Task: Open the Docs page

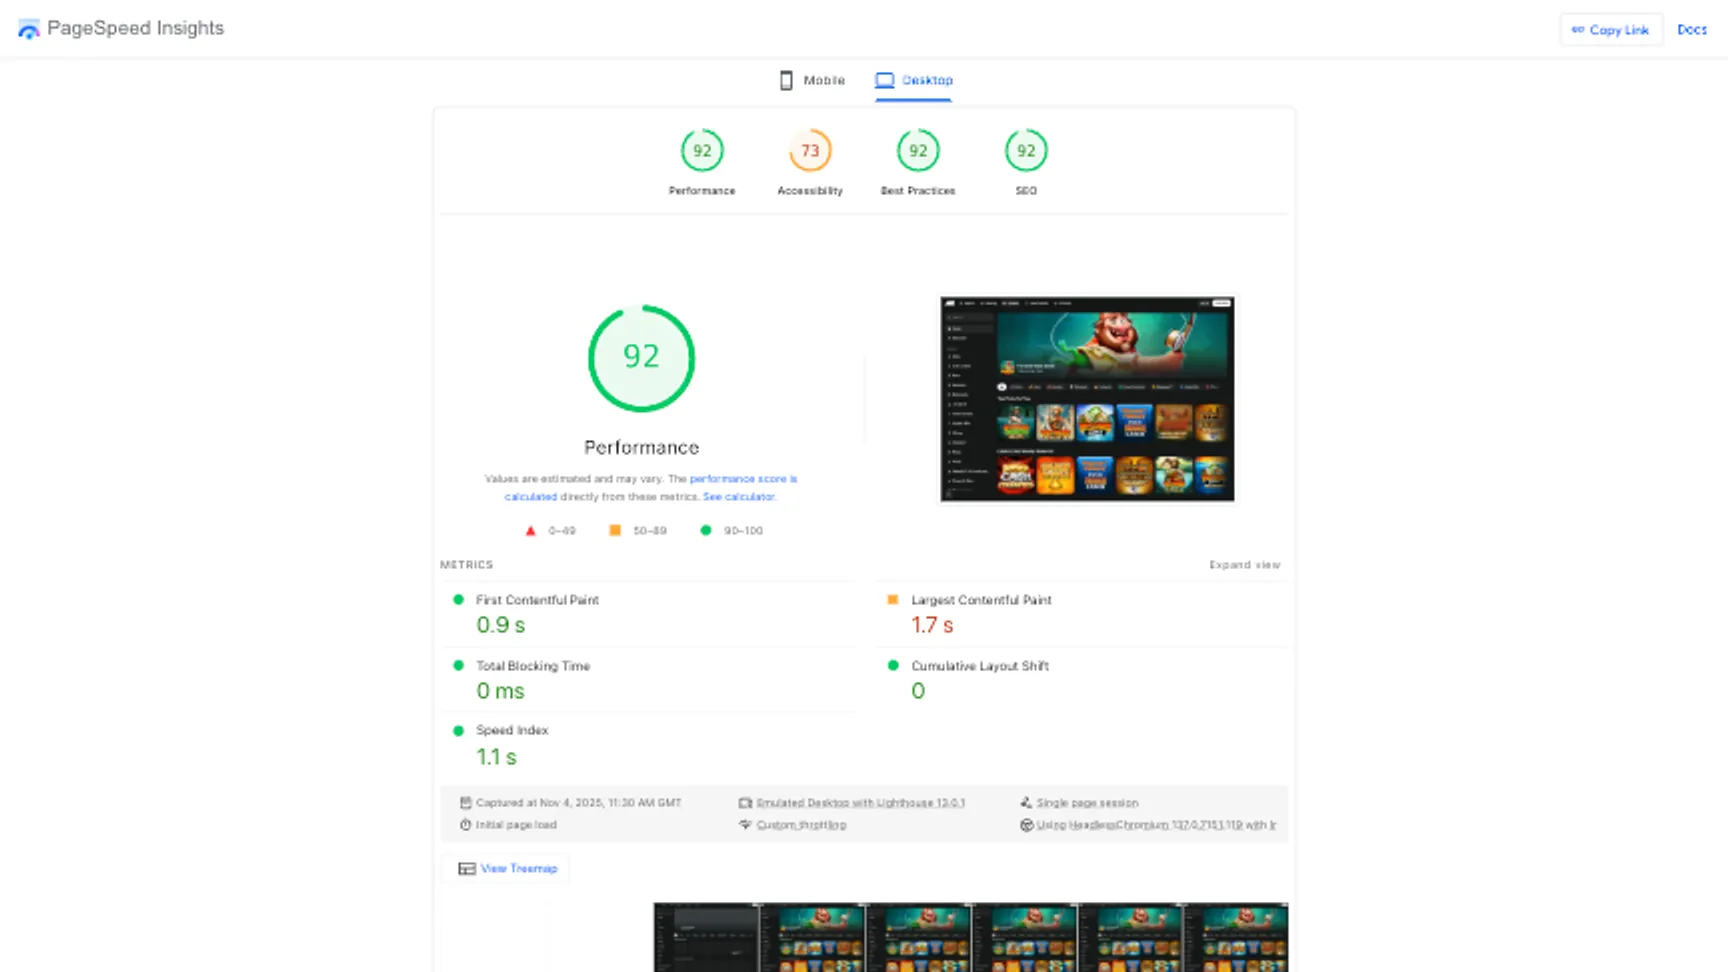Action: coord(1692,29)
